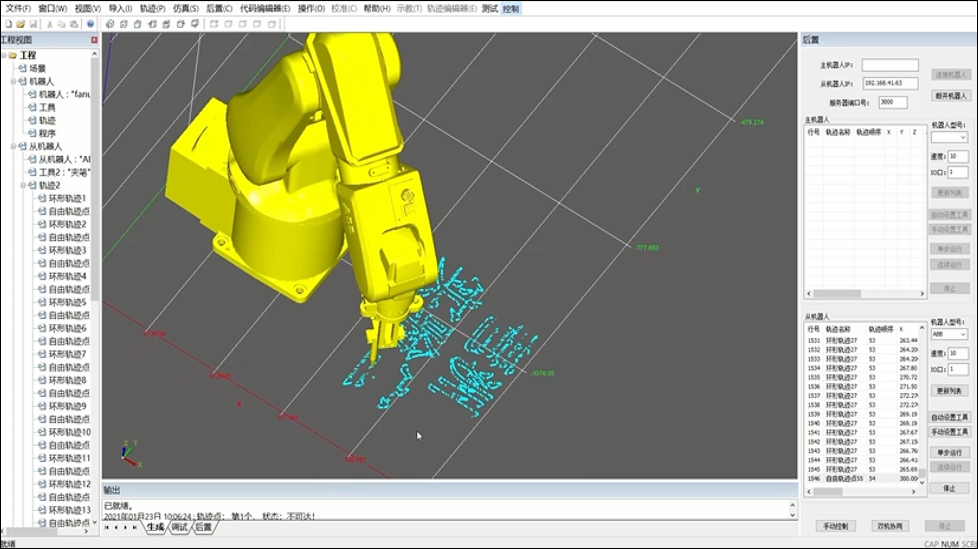978x549 pixels.
Task: Collapse the 机器人 tree node
Action: (x=13, y=81)
